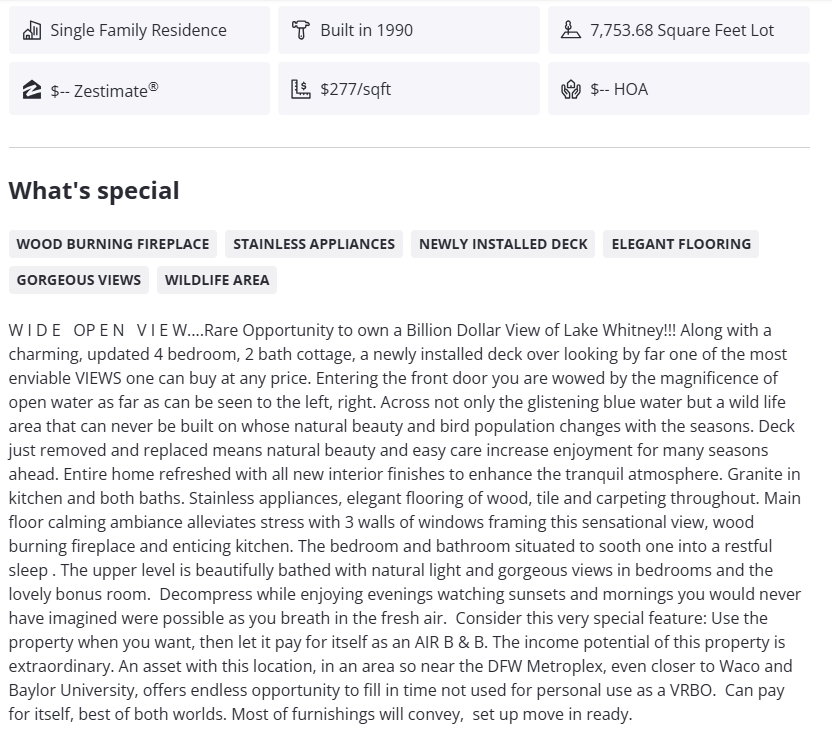The width and height of the screenshot is (832, 732).
Task: Click the Newly Installed Deck tag
Action: 503,244
